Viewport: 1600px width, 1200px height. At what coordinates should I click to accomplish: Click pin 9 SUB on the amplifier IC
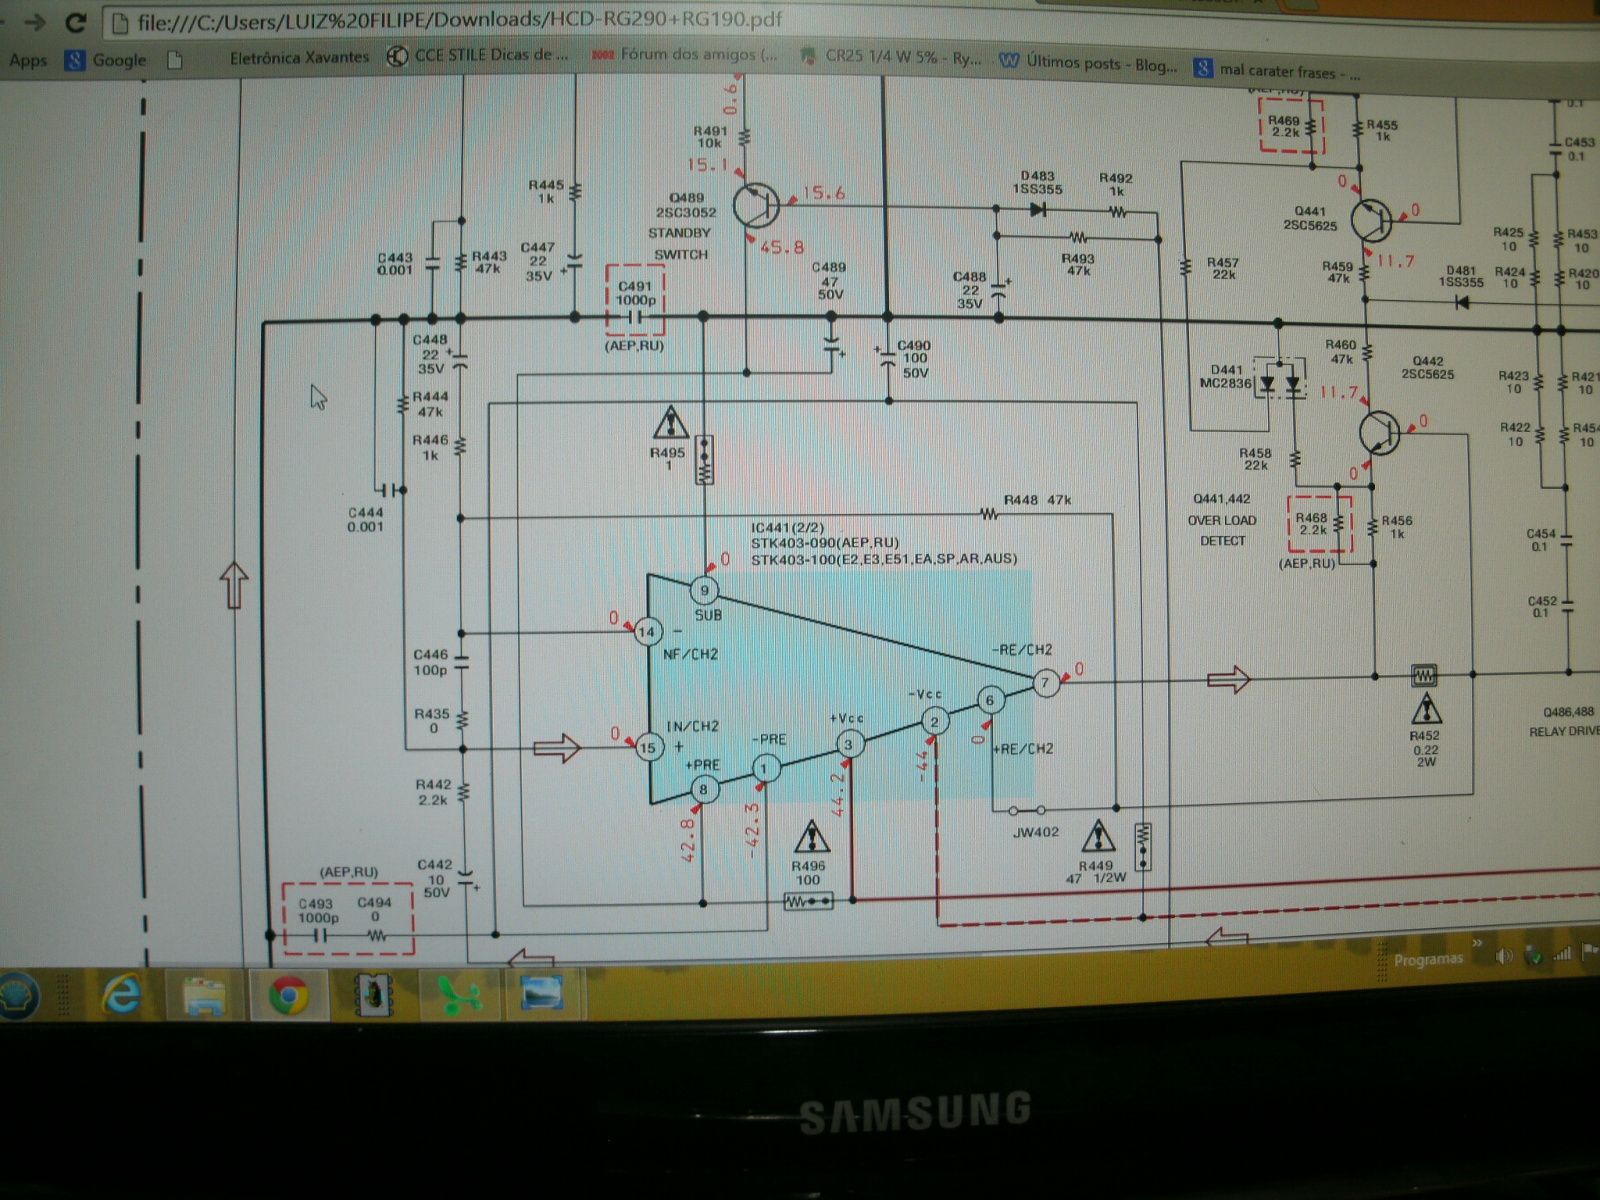coord(705,590)
